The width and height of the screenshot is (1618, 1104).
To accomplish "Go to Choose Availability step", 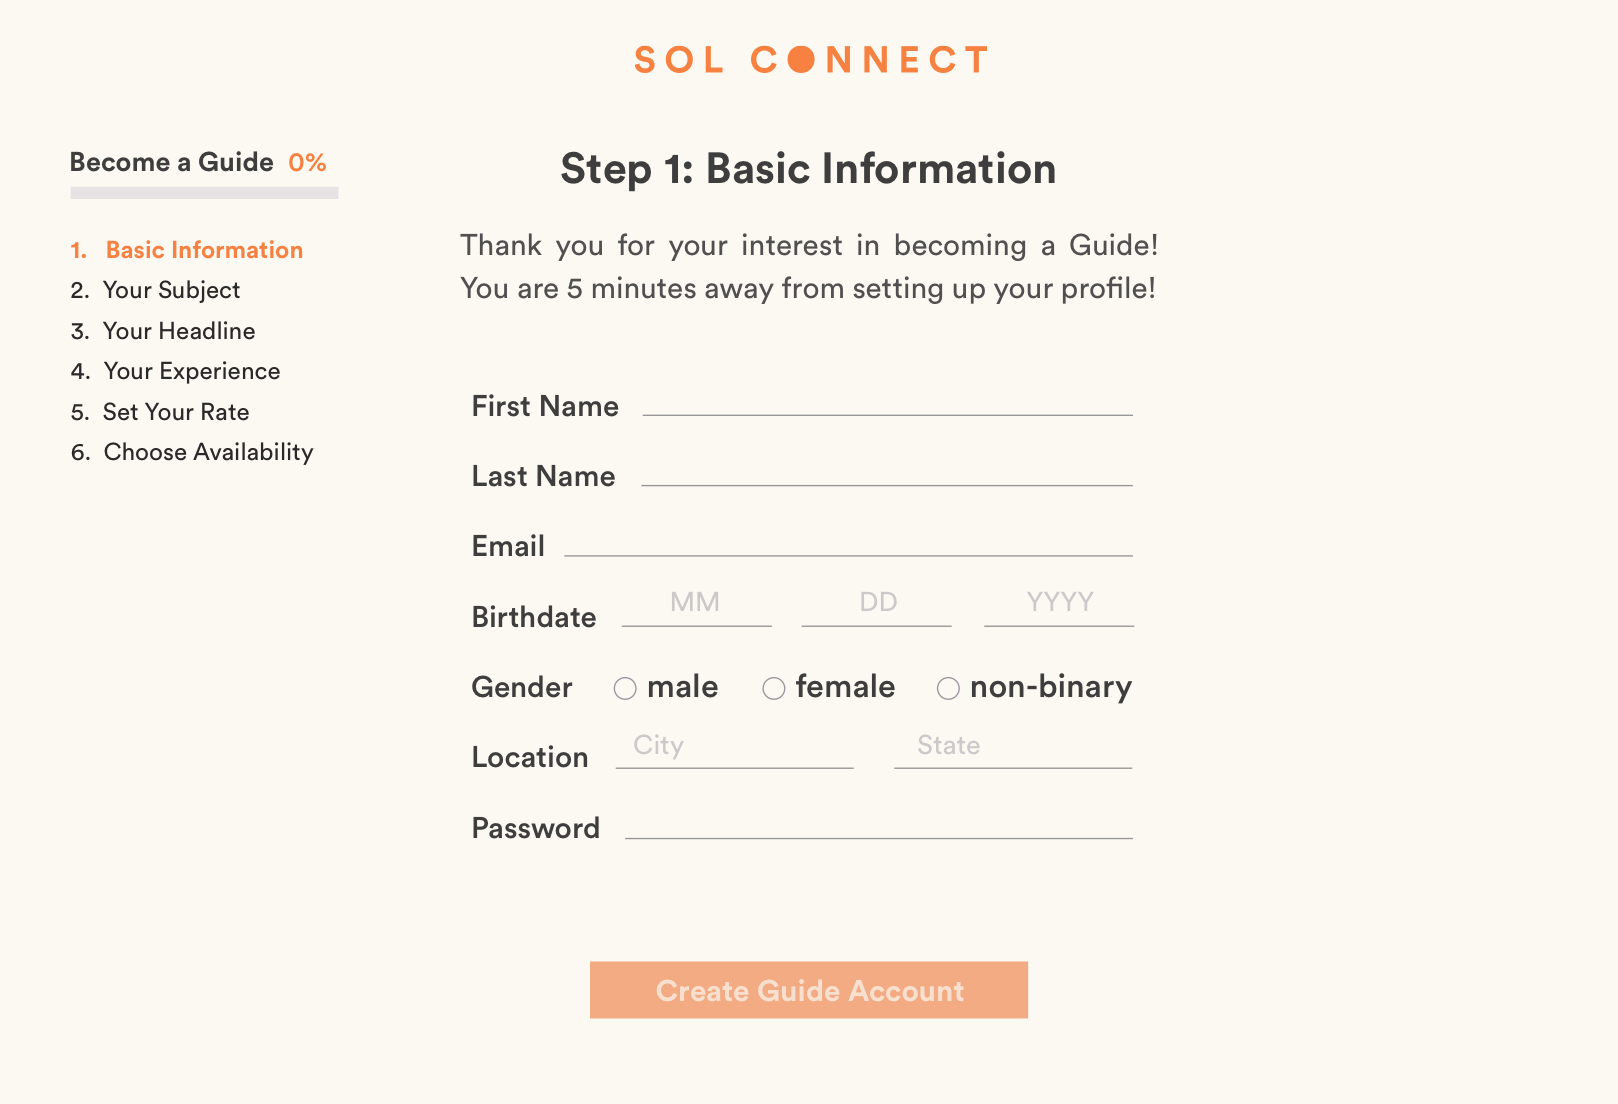I will (x=208, y=452).
